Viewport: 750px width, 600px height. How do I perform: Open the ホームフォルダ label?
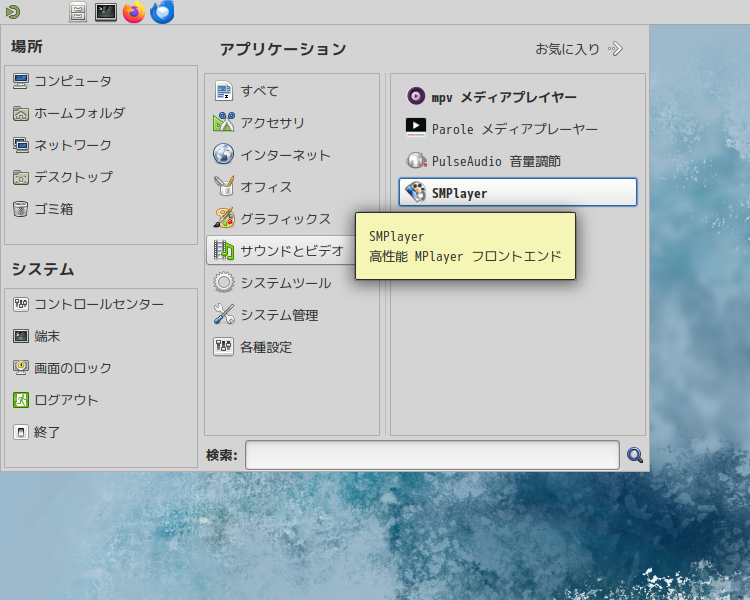tap(79, 113)
